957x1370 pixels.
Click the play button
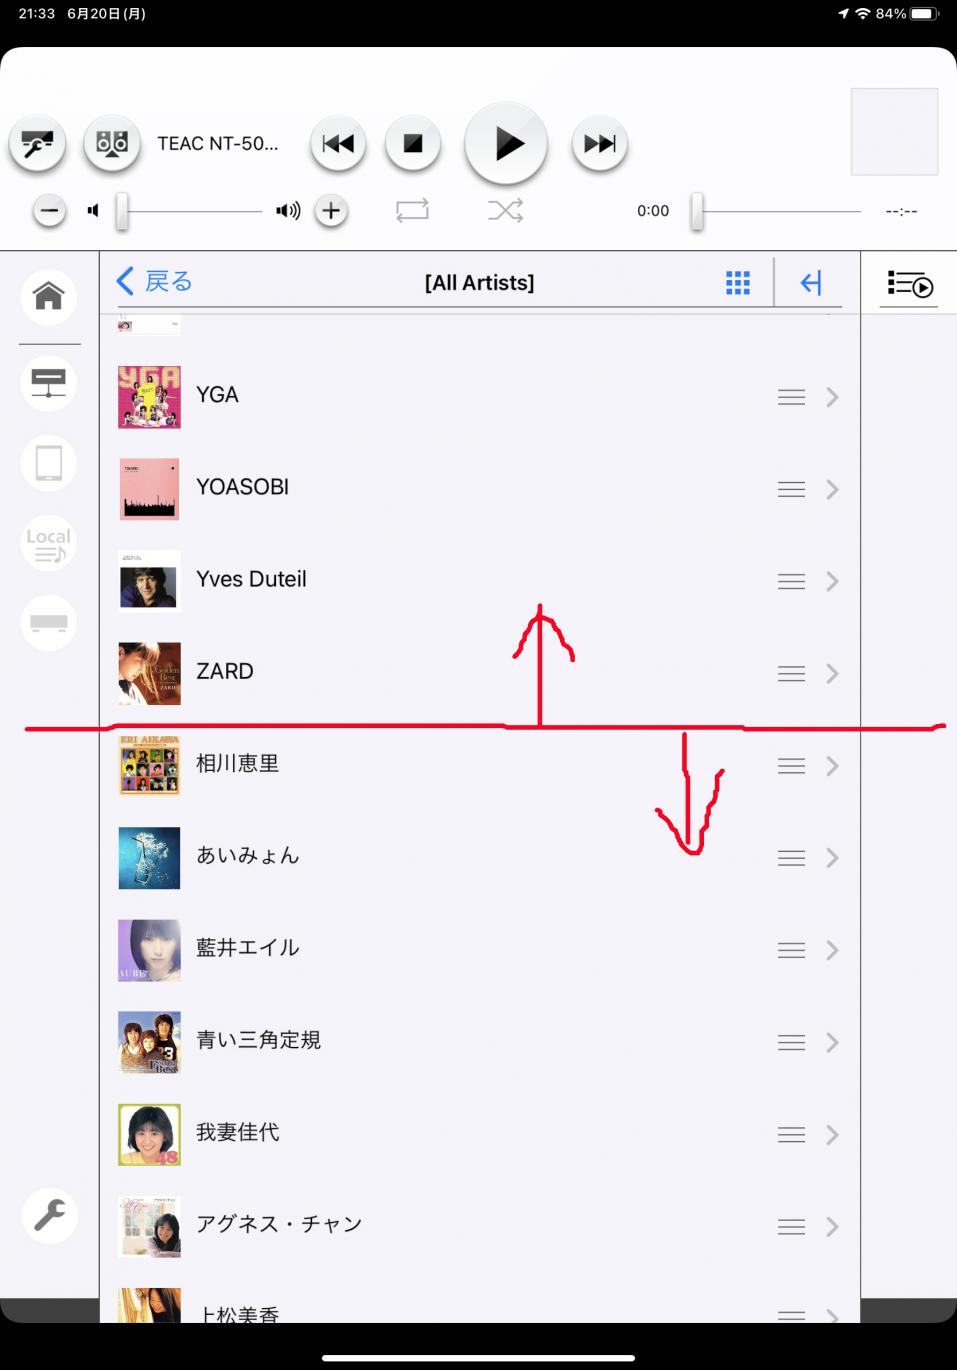point(506,143)
